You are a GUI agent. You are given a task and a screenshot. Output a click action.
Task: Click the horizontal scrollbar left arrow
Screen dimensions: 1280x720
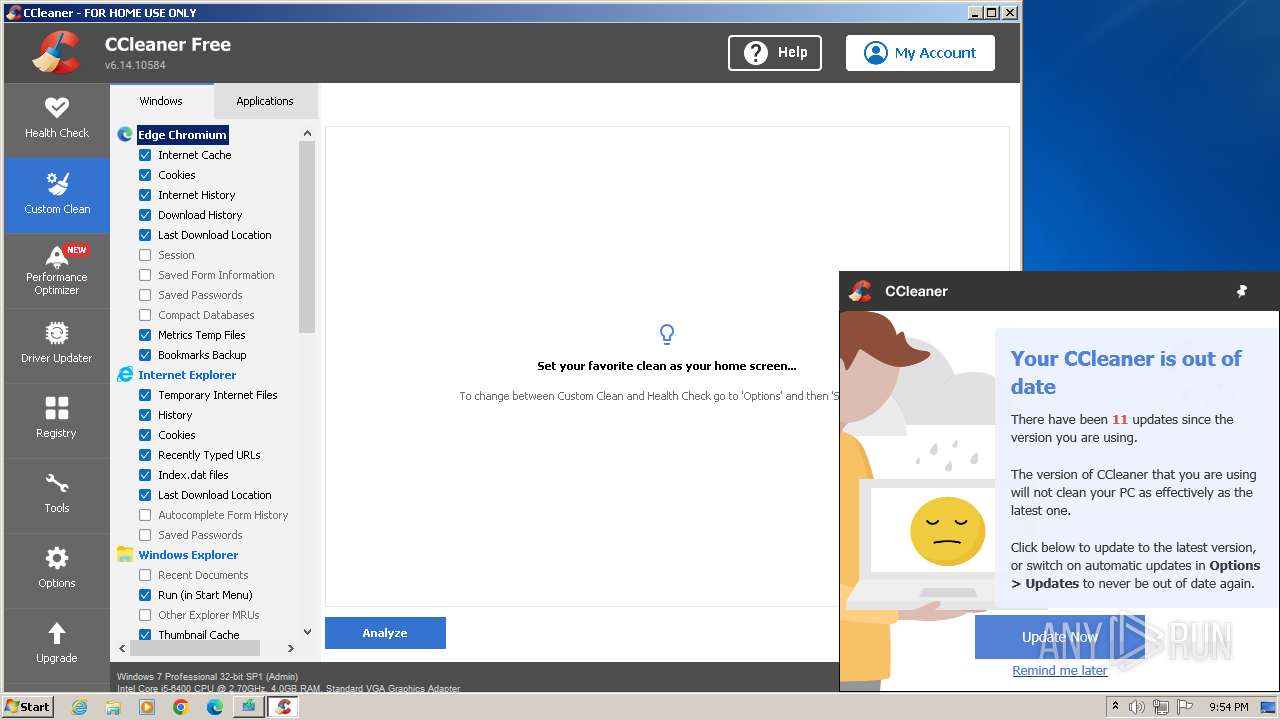pyautogui.click(x=123, y=648)
